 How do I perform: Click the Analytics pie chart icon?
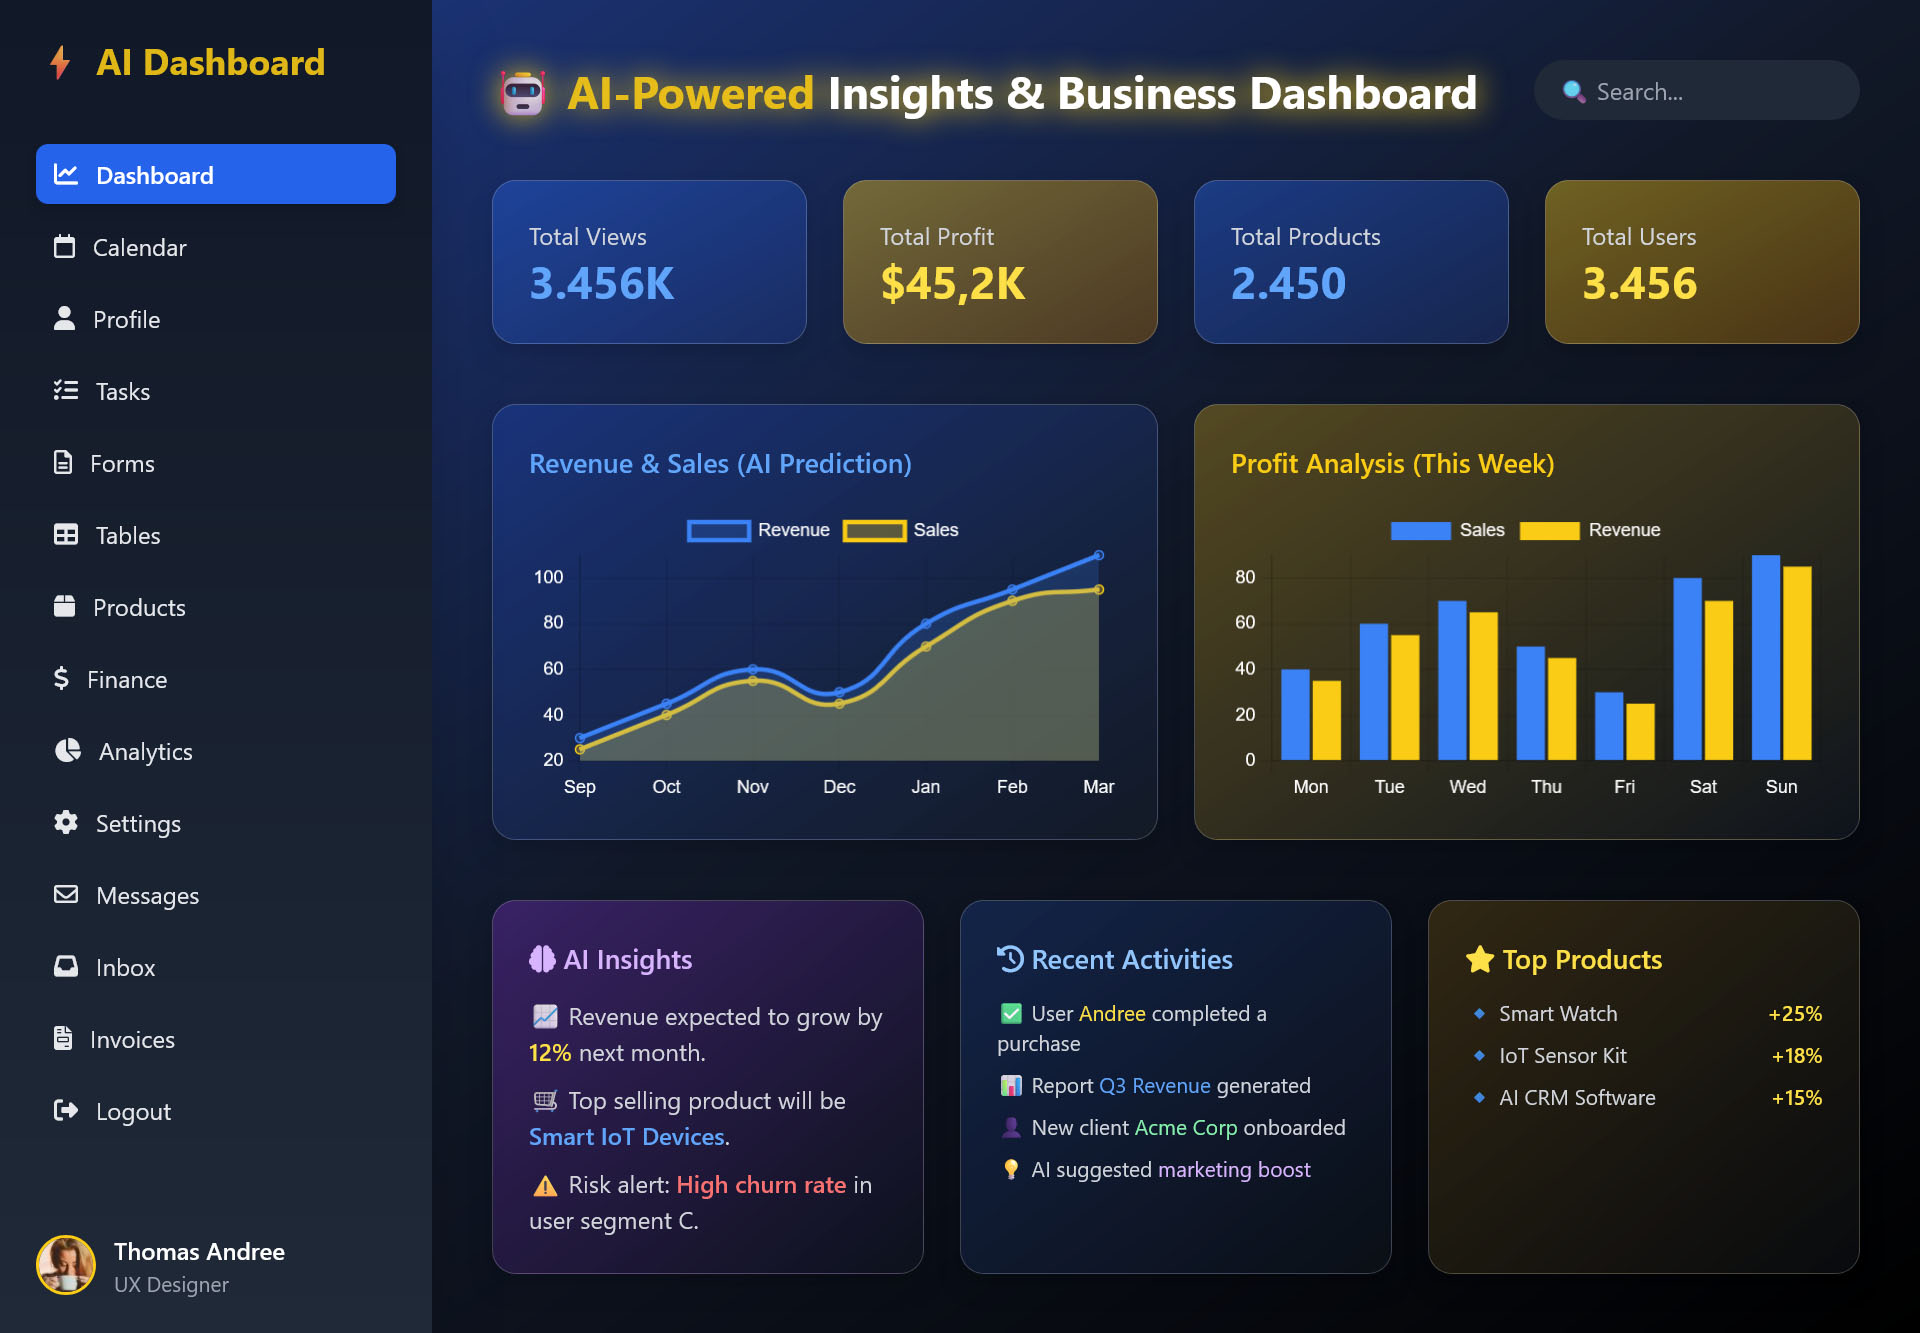tap(68, 751)
